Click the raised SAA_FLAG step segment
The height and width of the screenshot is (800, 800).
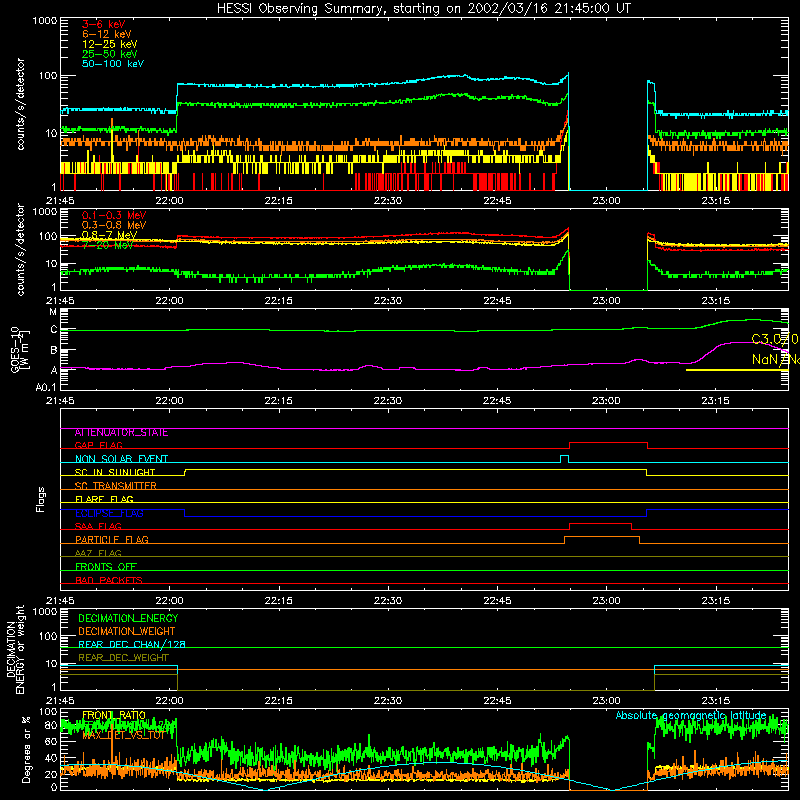[x=601, y=523]
